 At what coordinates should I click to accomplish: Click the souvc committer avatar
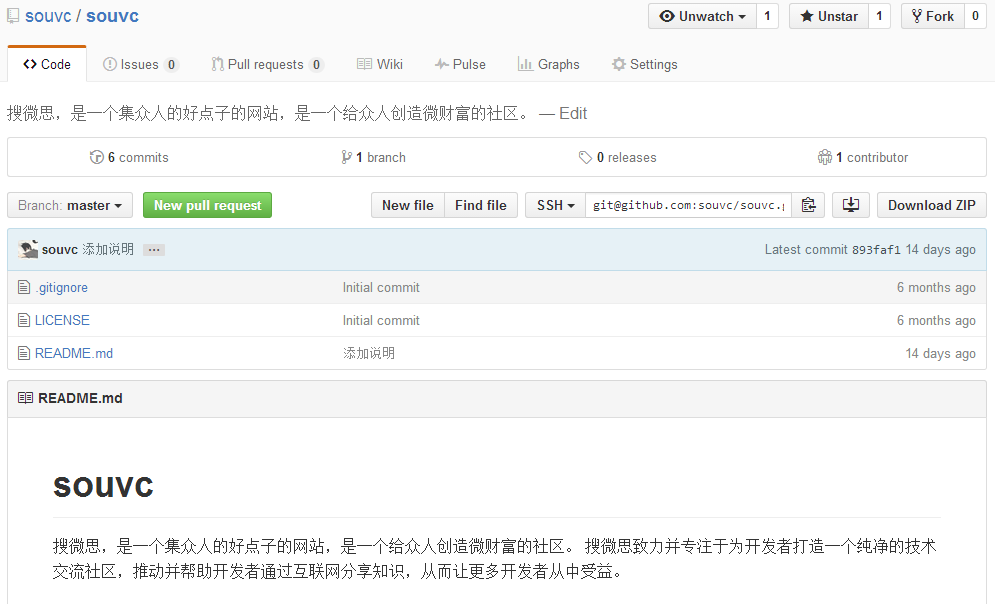(x=29, y=249)
